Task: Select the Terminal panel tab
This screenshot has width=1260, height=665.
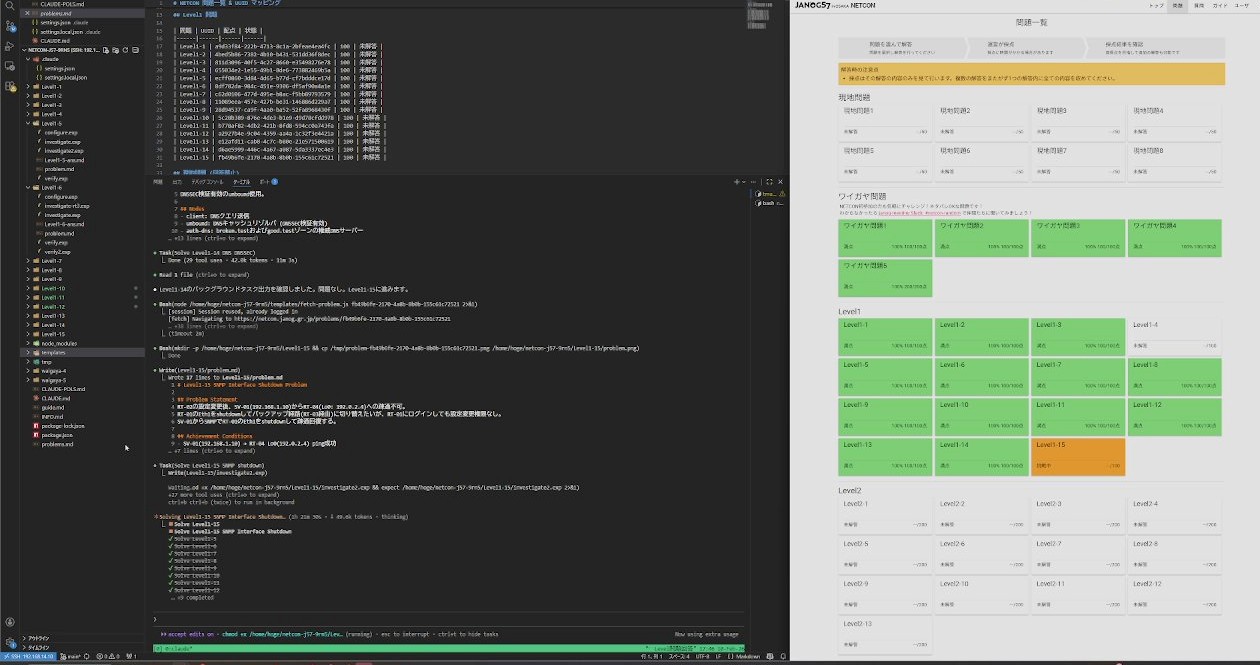Action: pos(241,182)
